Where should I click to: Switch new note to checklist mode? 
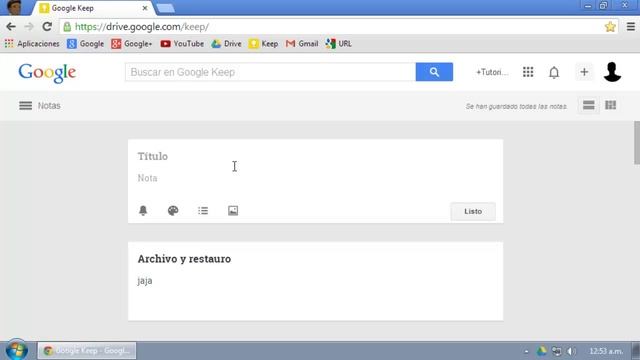pos(203,211)
